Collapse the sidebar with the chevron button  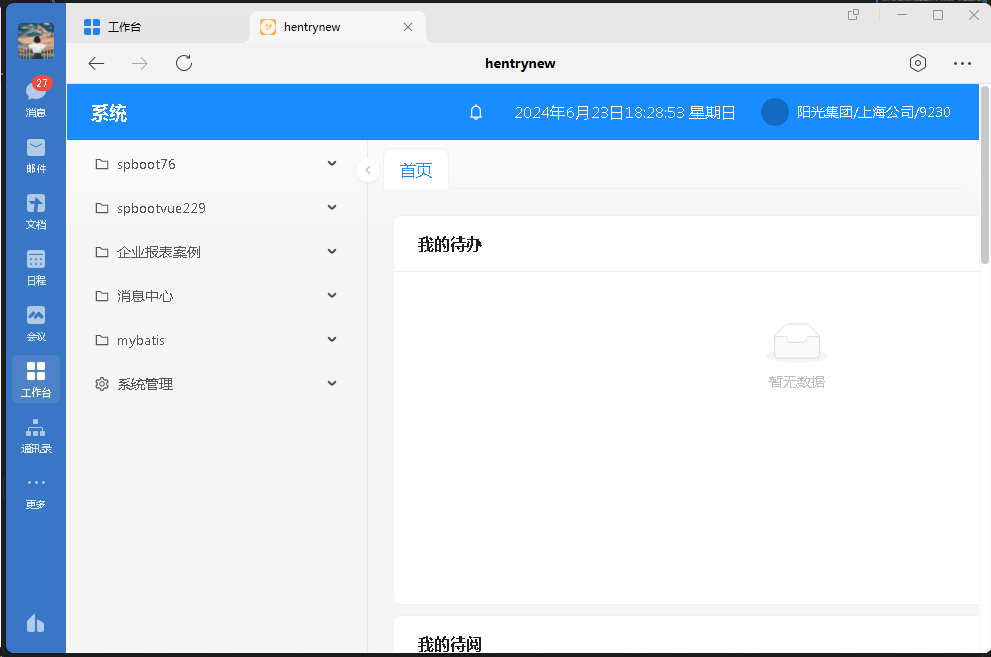point(368,170)
